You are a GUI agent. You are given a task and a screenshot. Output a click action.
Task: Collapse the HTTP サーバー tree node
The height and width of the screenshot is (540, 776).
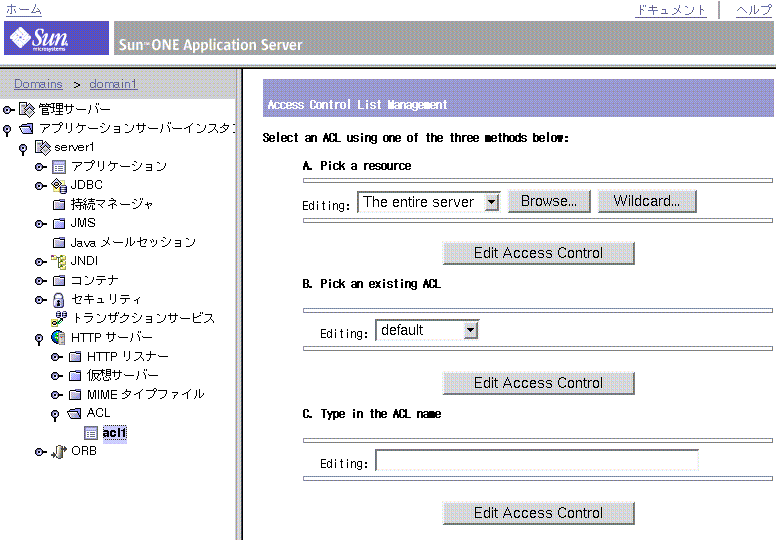39,340
